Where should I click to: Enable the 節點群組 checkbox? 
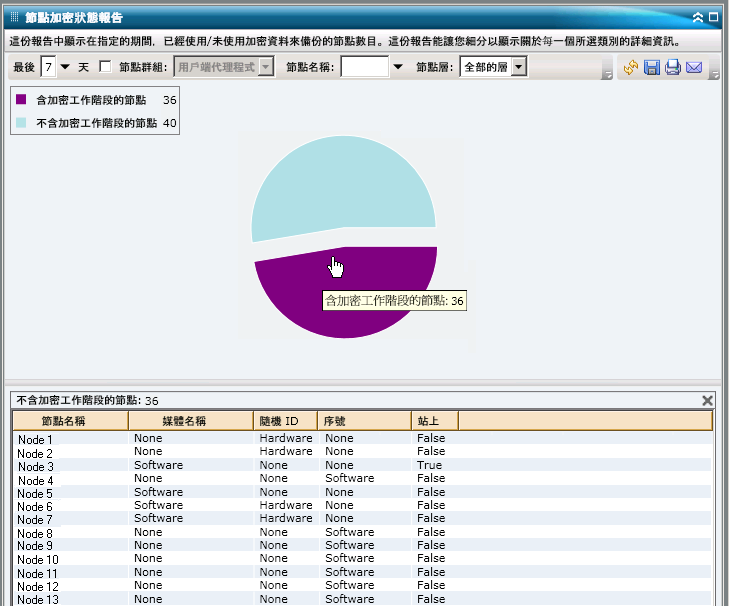pos(105,67)
